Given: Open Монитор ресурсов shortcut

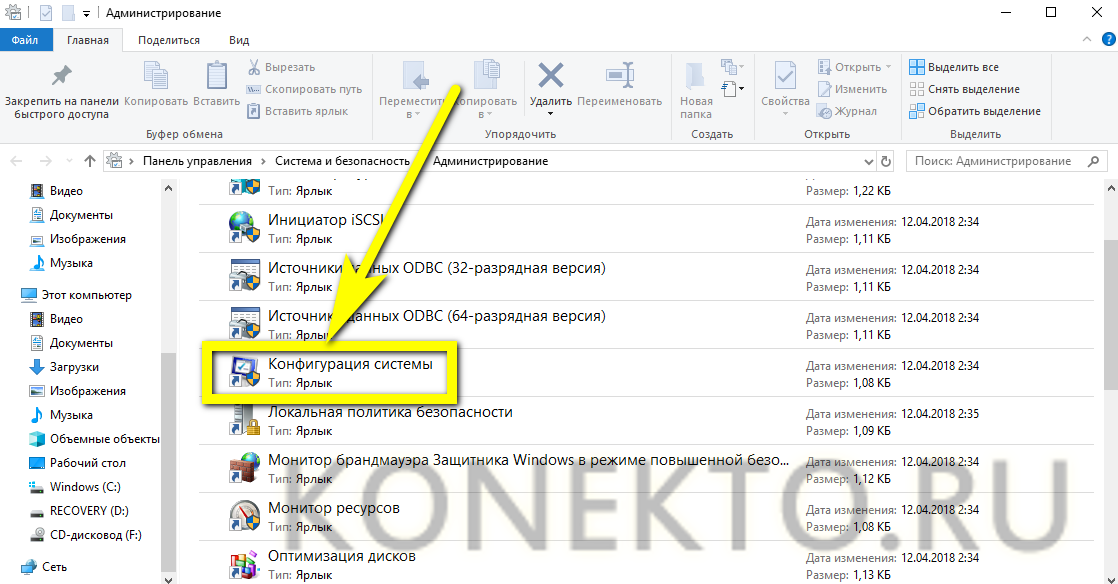Looking at the screenshot, I should click(x=333, y=509).
